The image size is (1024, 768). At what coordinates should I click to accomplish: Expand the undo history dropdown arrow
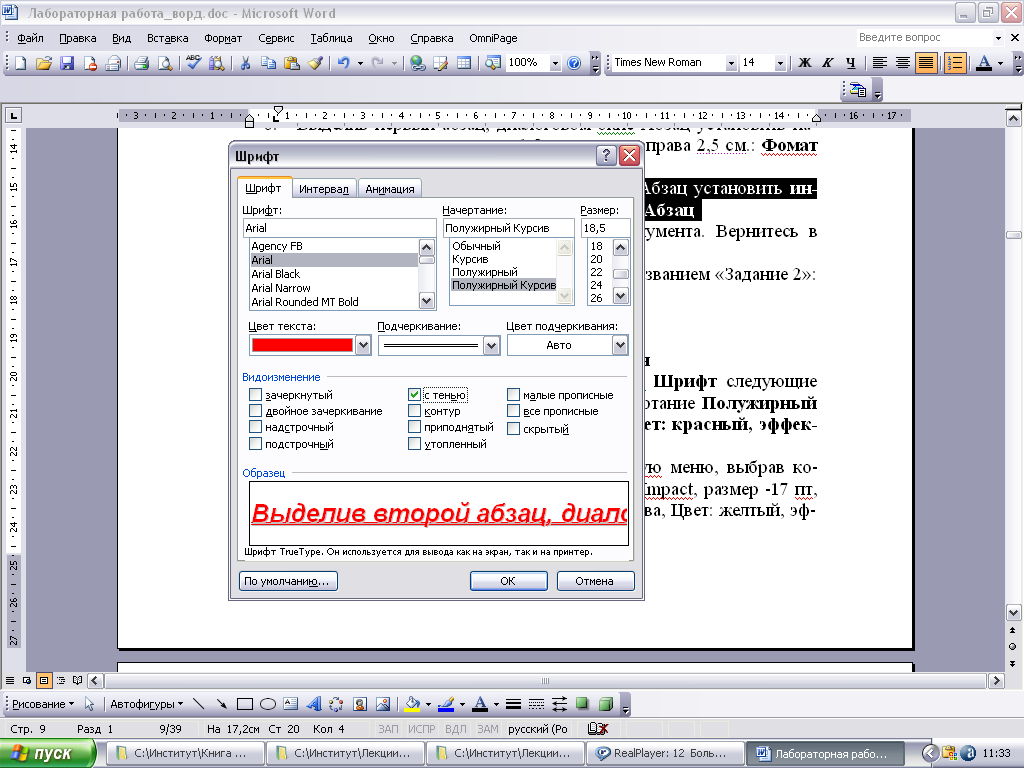[360, 63]
